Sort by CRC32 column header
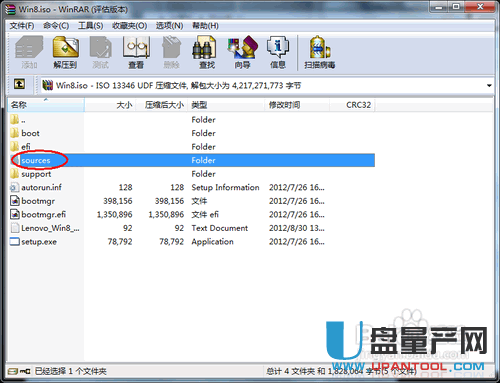The width and height of the screenshot is (500, 383). click(x=352, y=105)
